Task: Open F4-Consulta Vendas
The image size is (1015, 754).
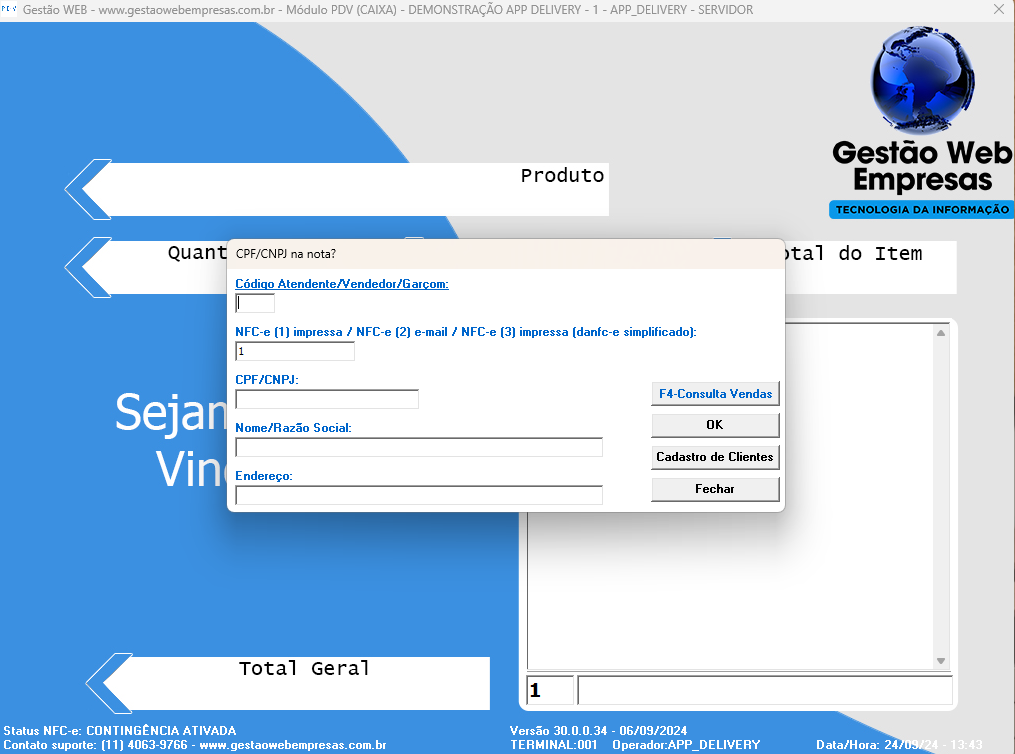Action: (715, 394)
